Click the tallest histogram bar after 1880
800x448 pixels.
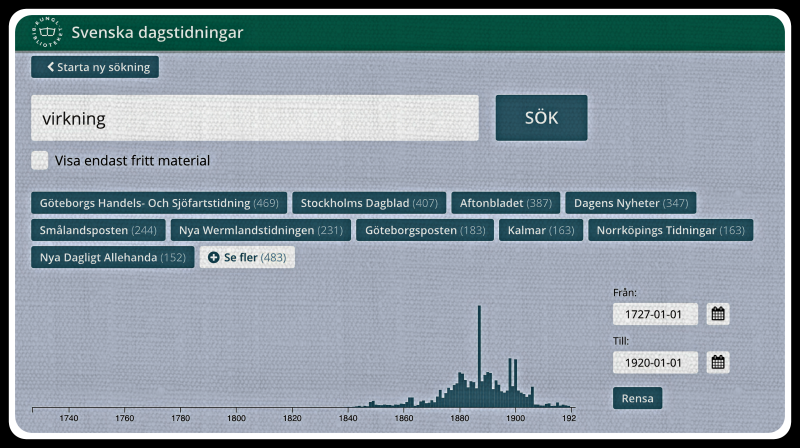pyautogui.click(x=480, y=355)
